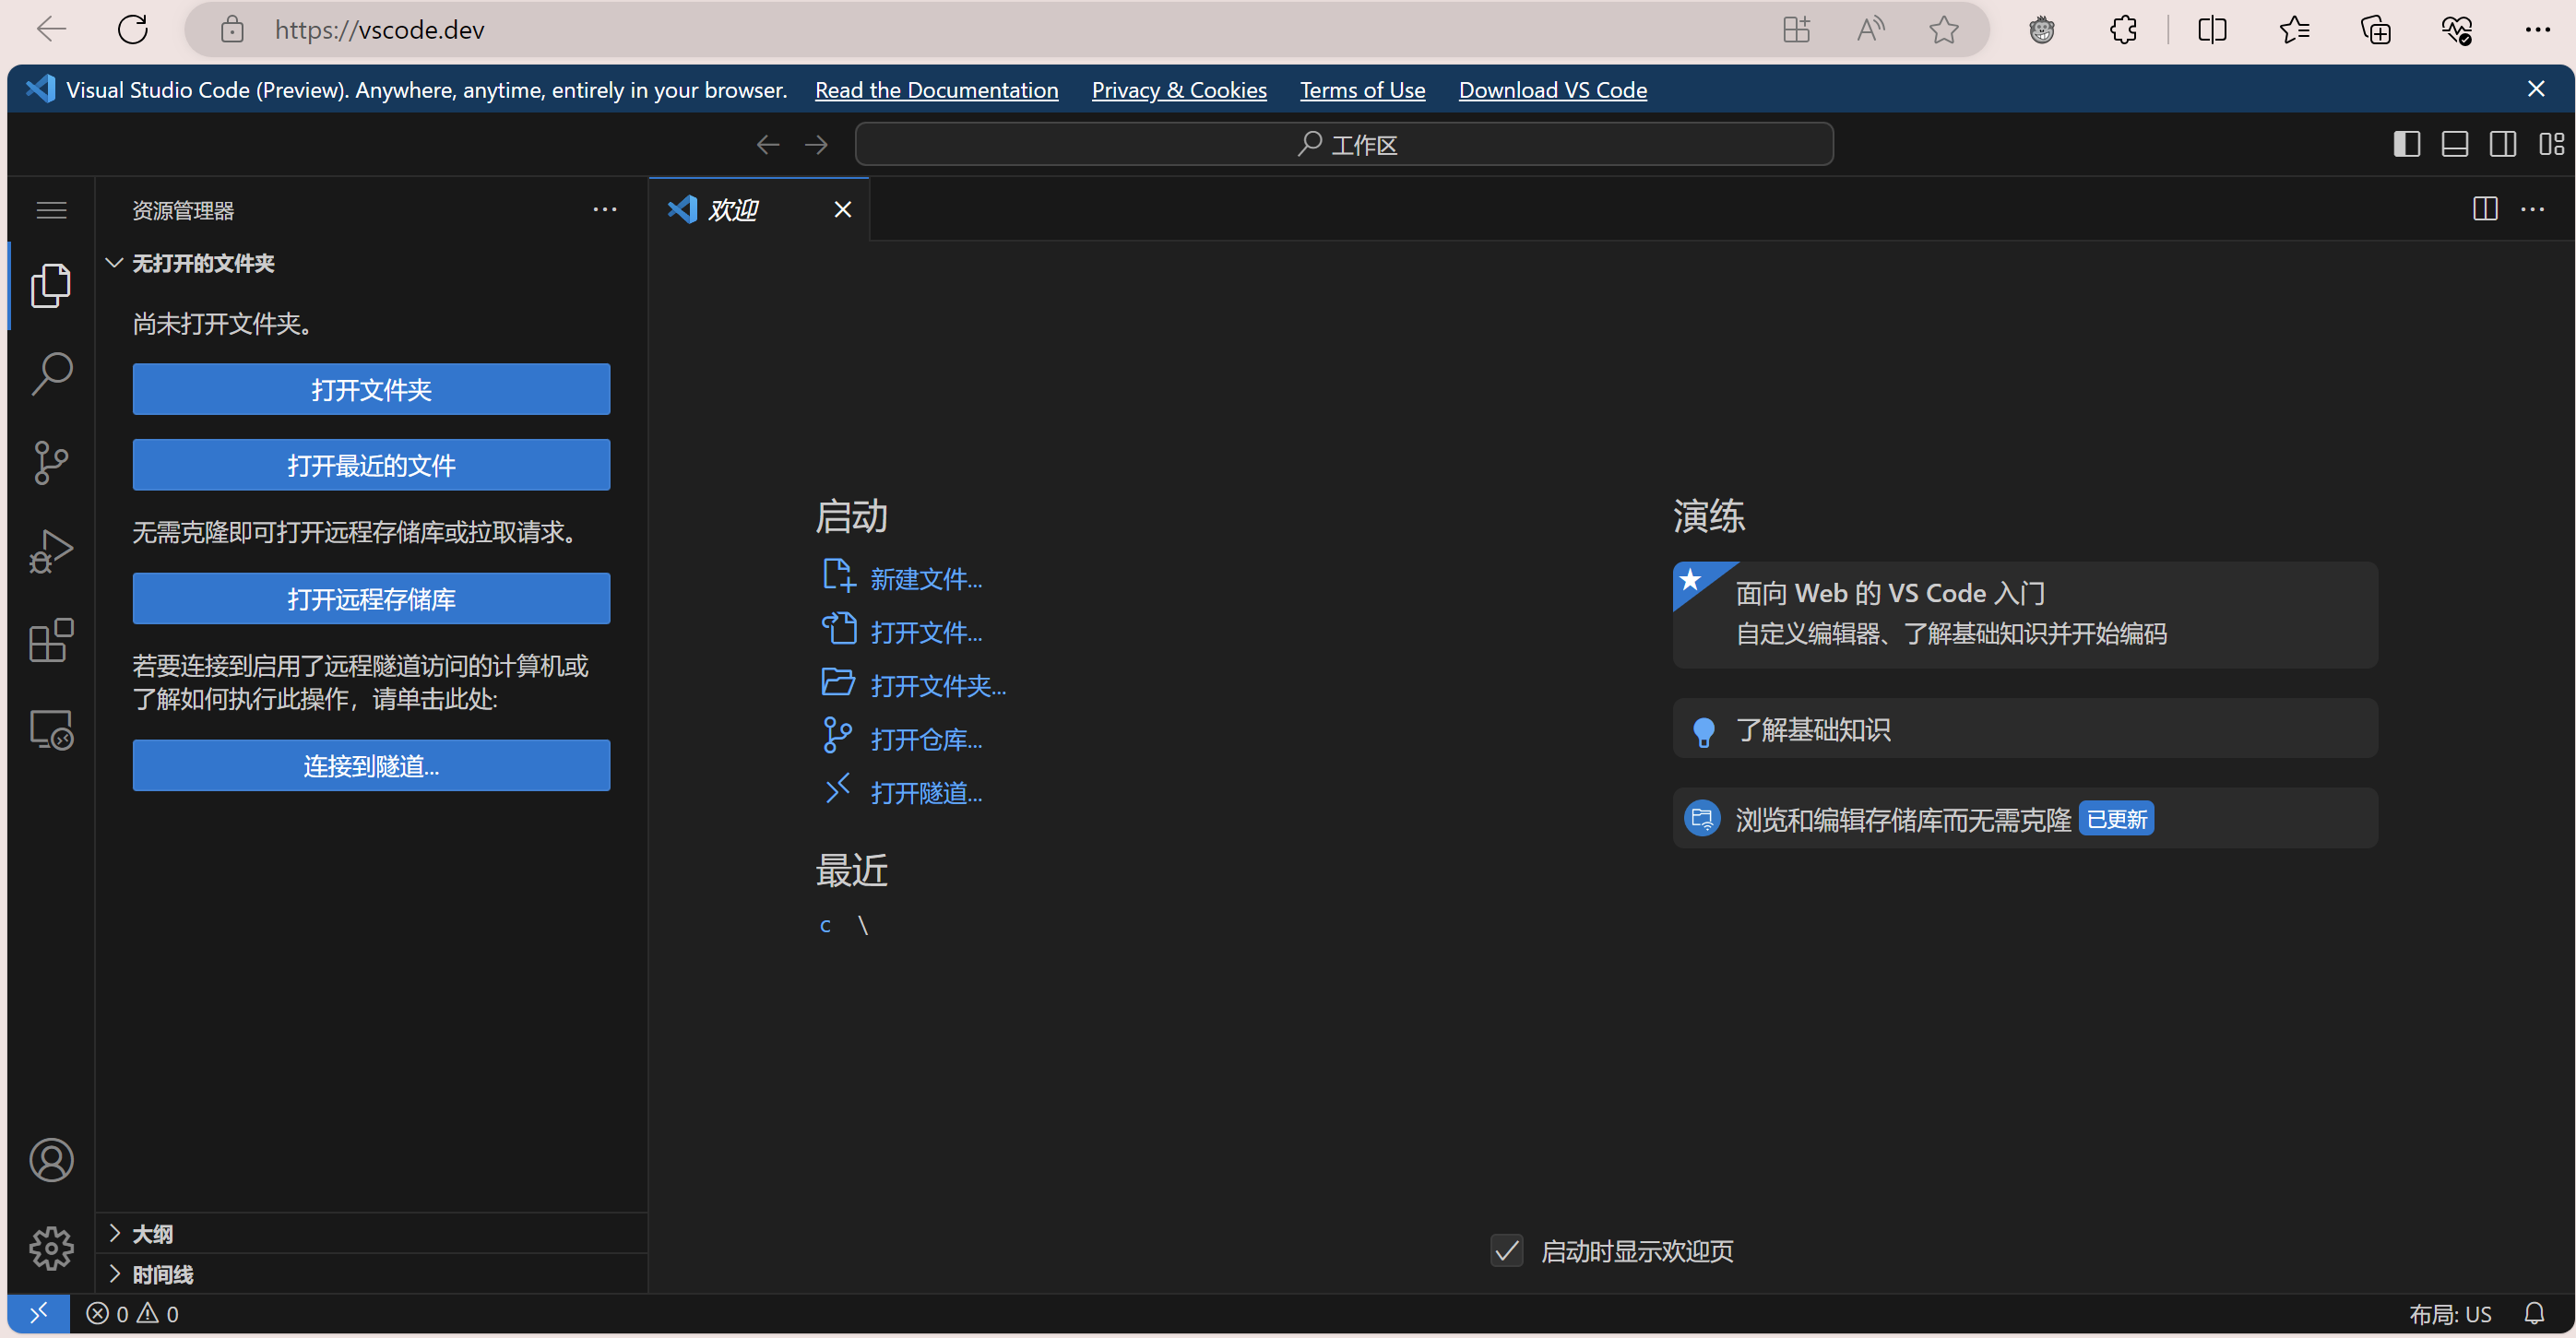The height and width of the screenshot is (1338, 2576).
Task: Open the Extensions view
Action: tap(51, 640)
